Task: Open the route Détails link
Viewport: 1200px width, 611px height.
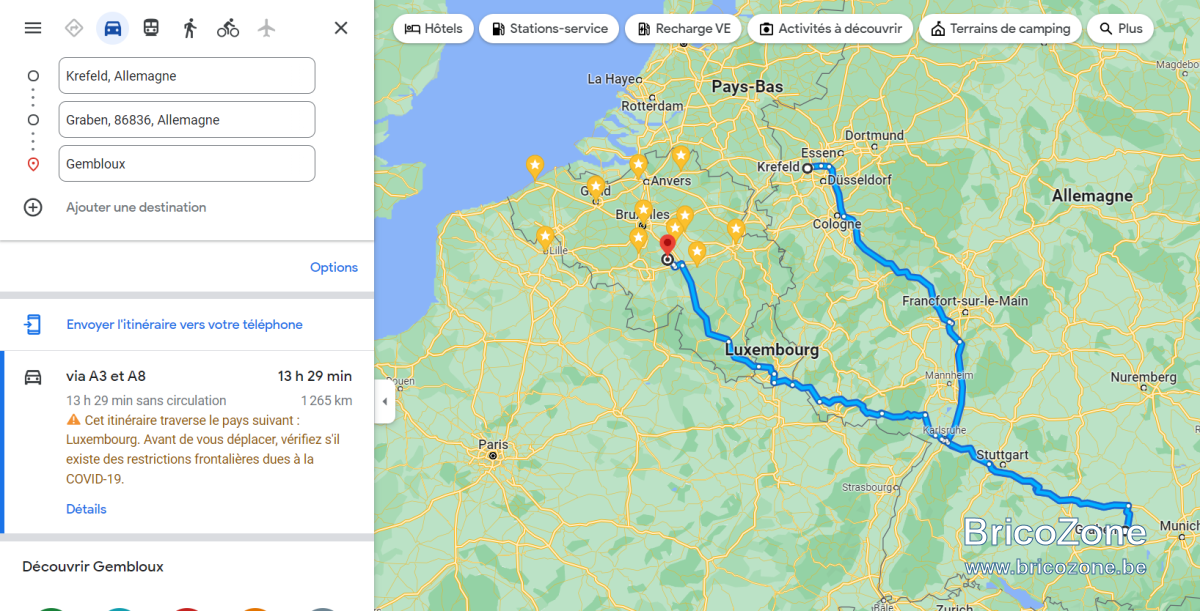Action: [x=86, y=509]
